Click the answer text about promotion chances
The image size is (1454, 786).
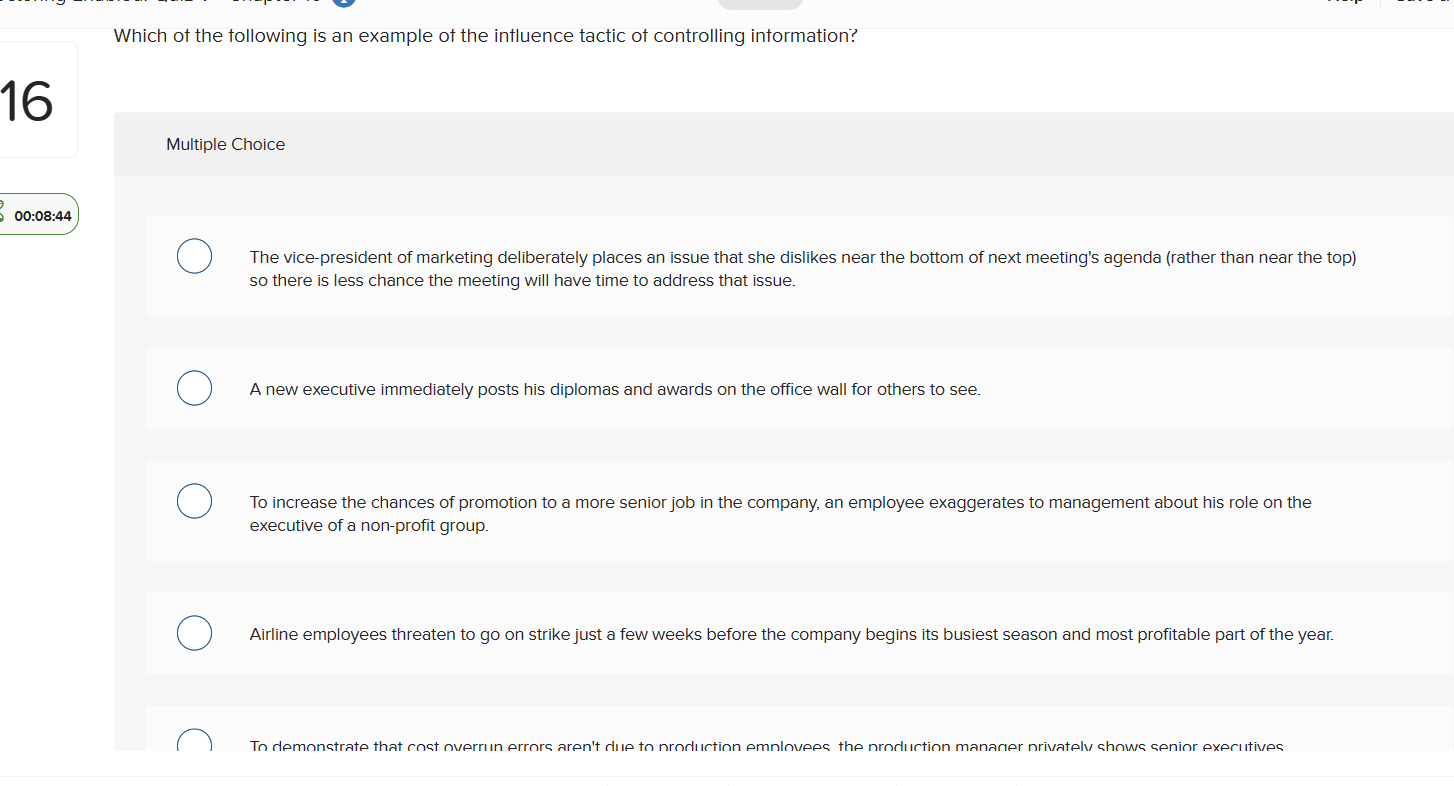click(780, 514)
